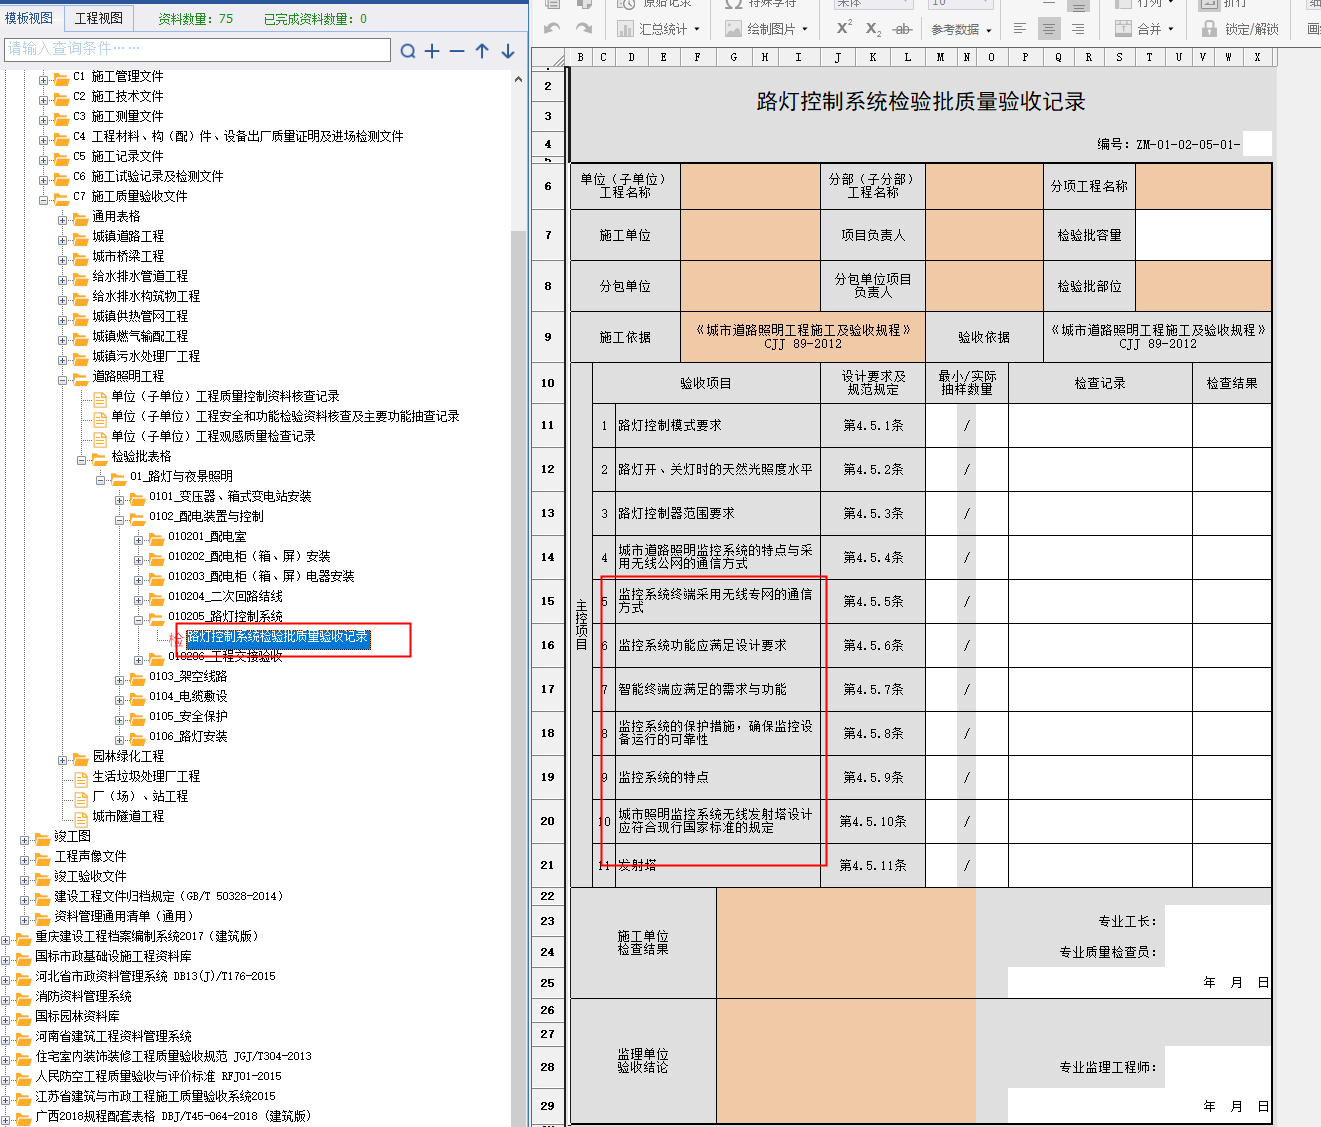This screenshot has width=1321, height=1127.
Task: Toggle strikethrough ab formatting
Action: pyautogui.click(x=902, y=29)
